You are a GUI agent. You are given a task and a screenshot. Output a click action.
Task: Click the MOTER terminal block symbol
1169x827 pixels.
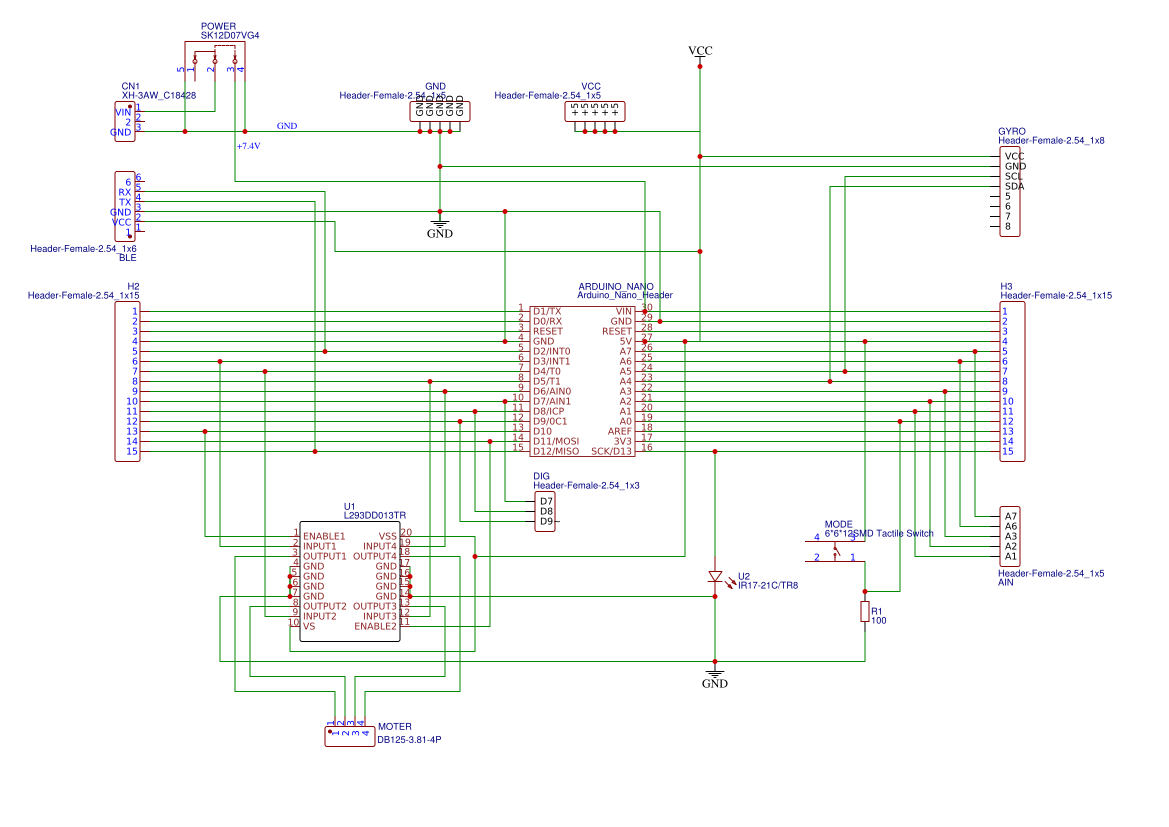(350, 736)
